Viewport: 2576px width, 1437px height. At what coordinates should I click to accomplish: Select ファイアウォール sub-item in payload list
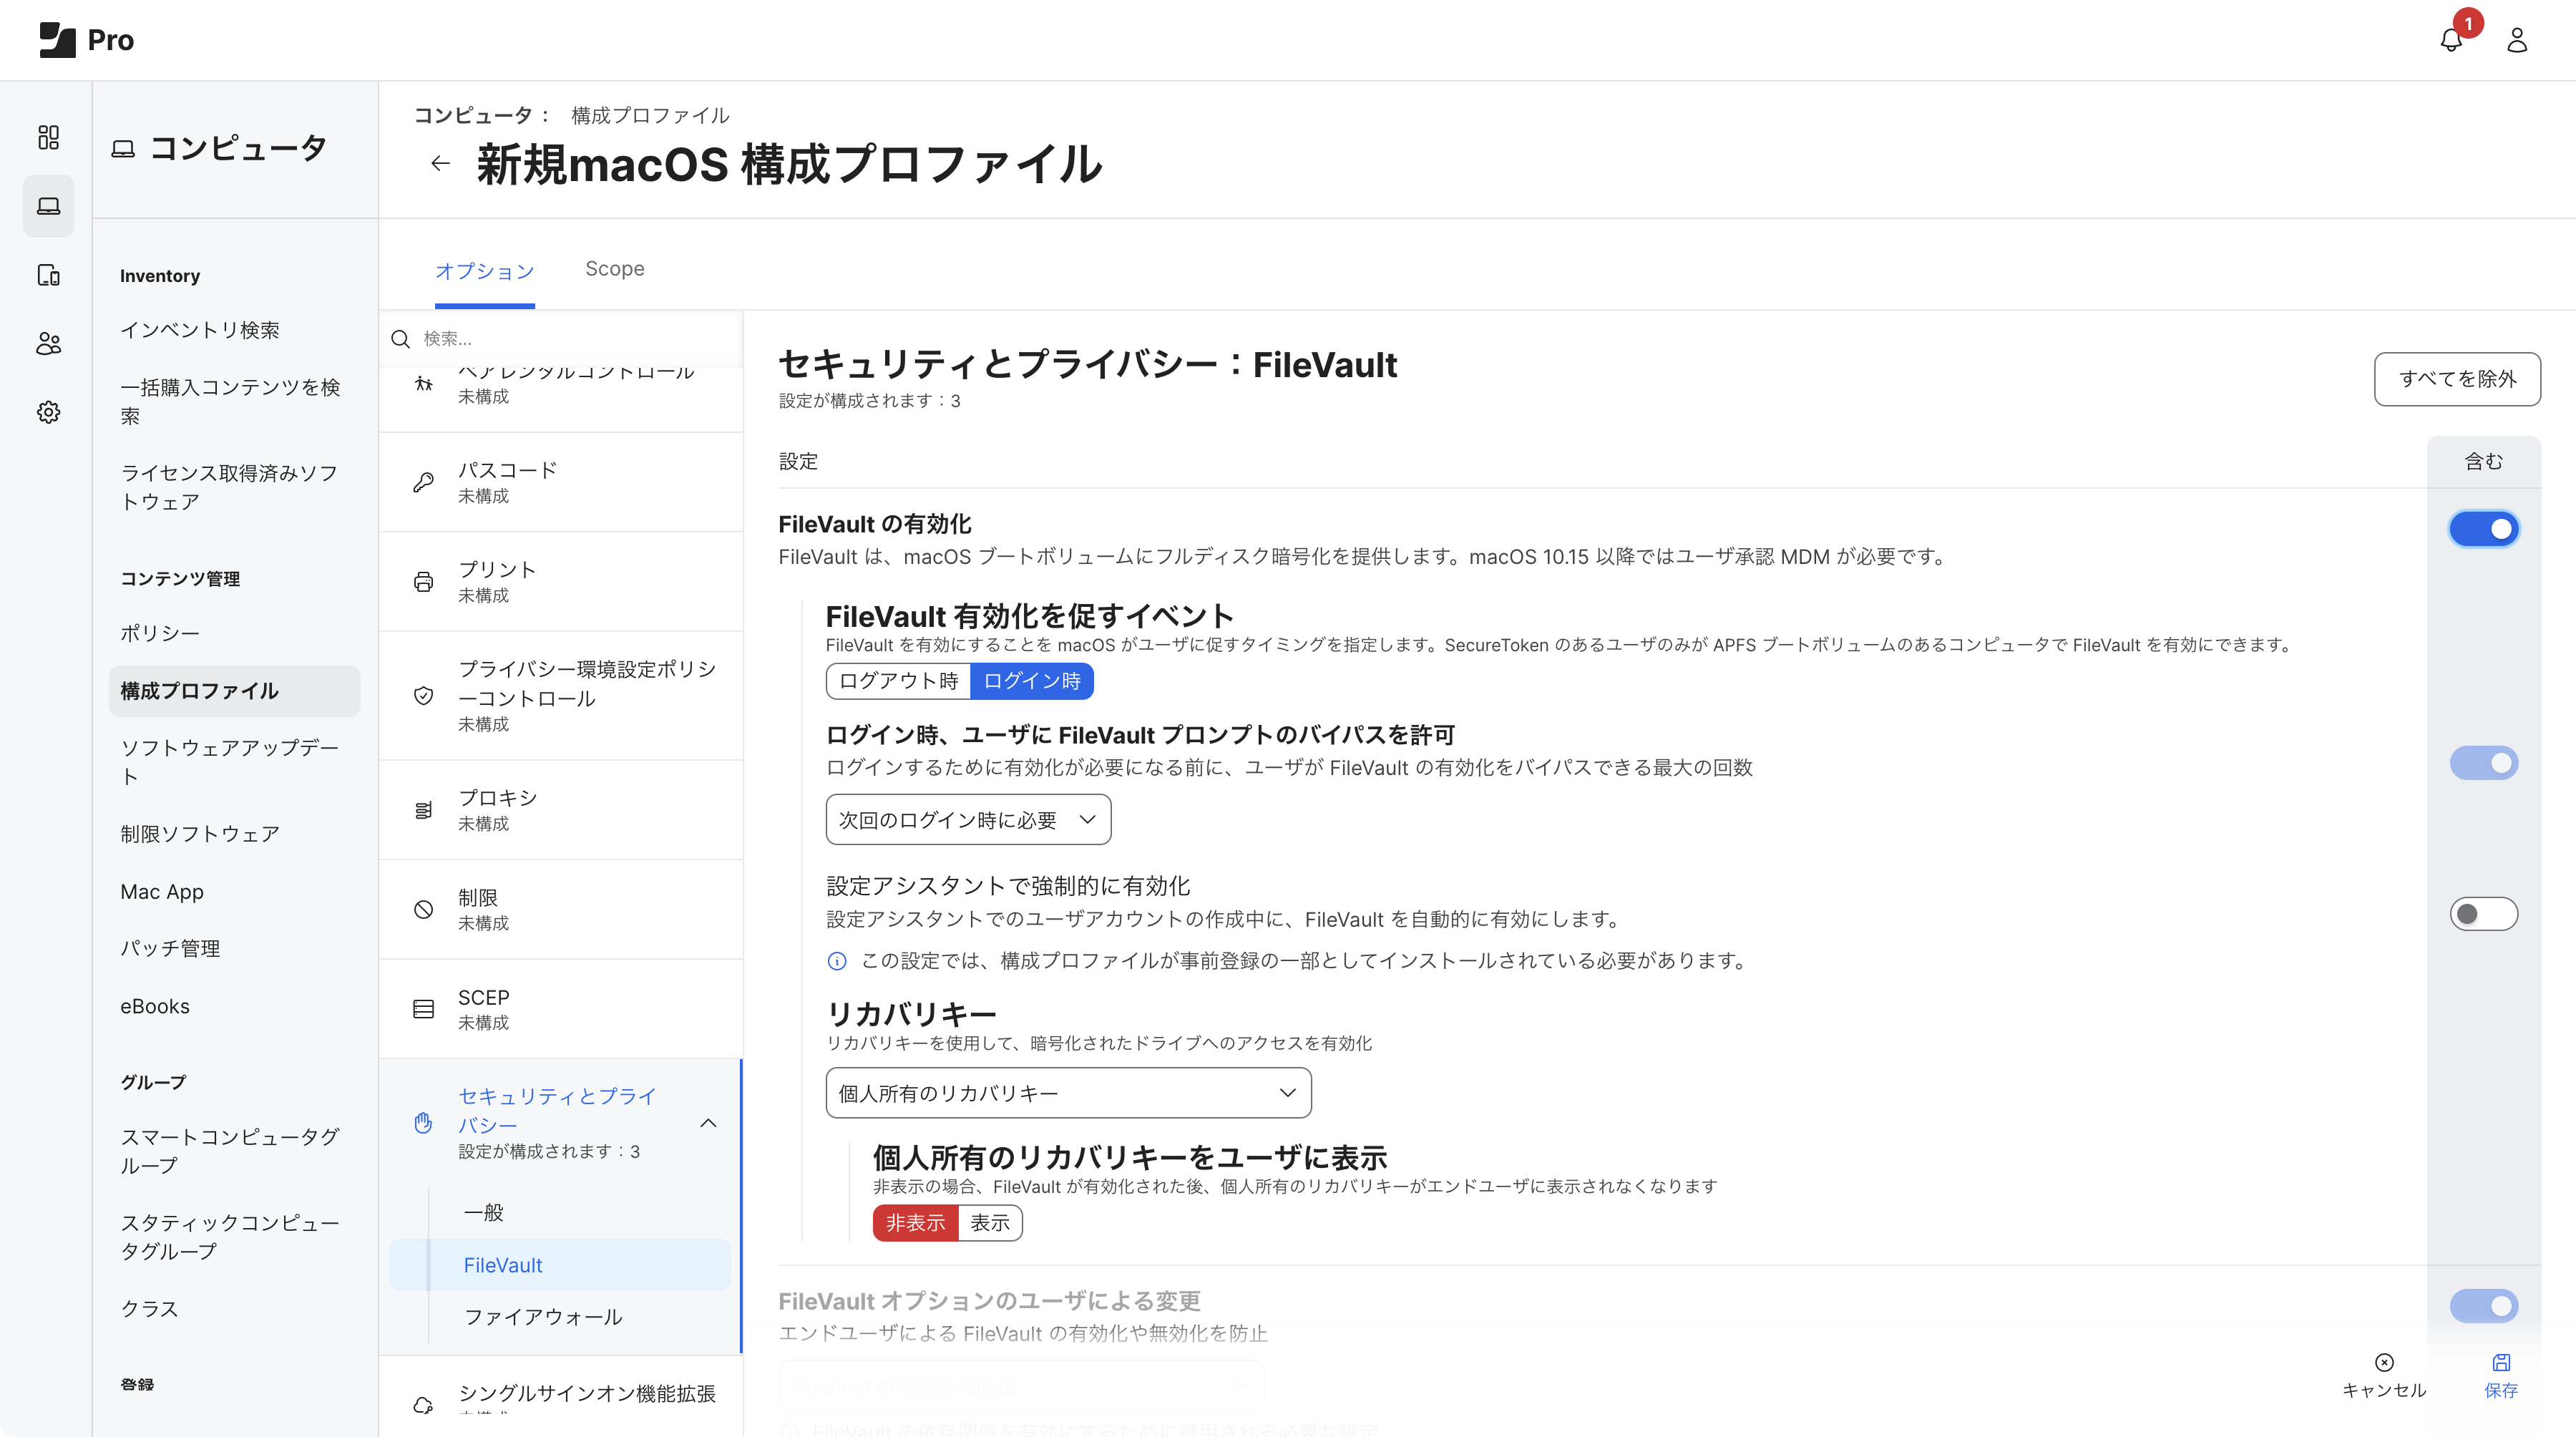(x=543, y=1317)
